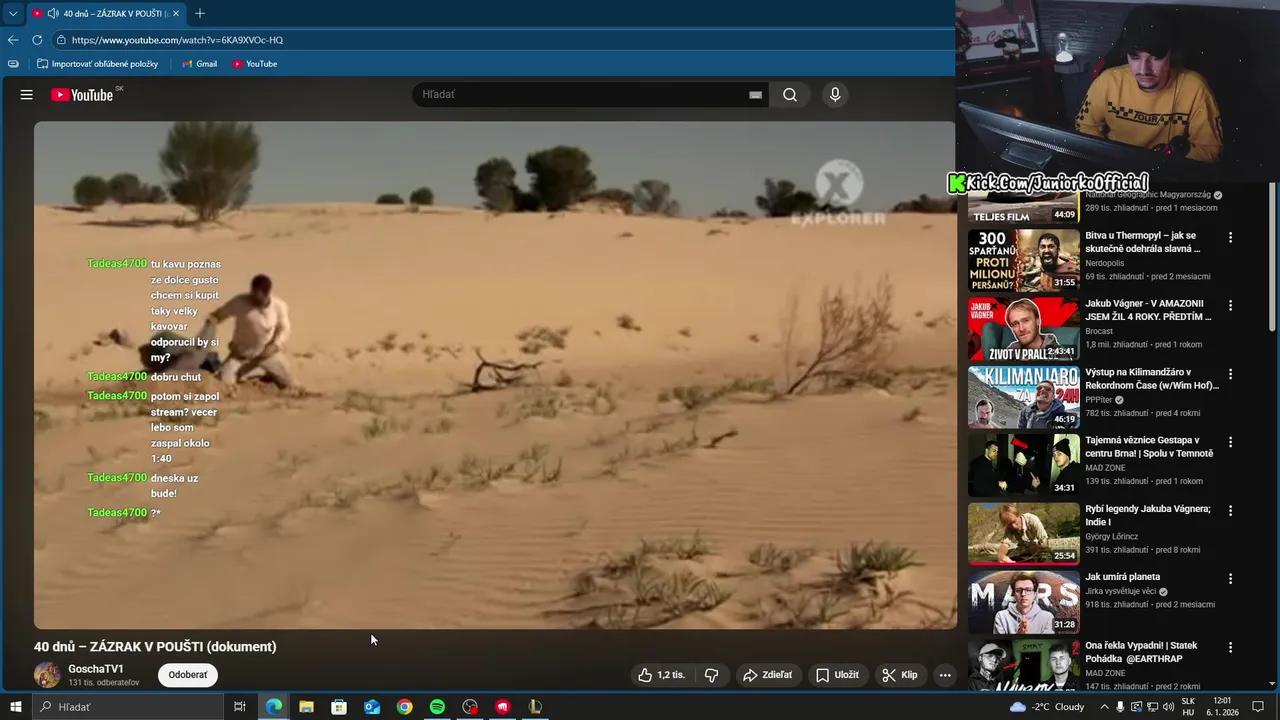Click the video player to pause
The width and height of the screenshot is (1280, 720).
(x=495, y=375)
